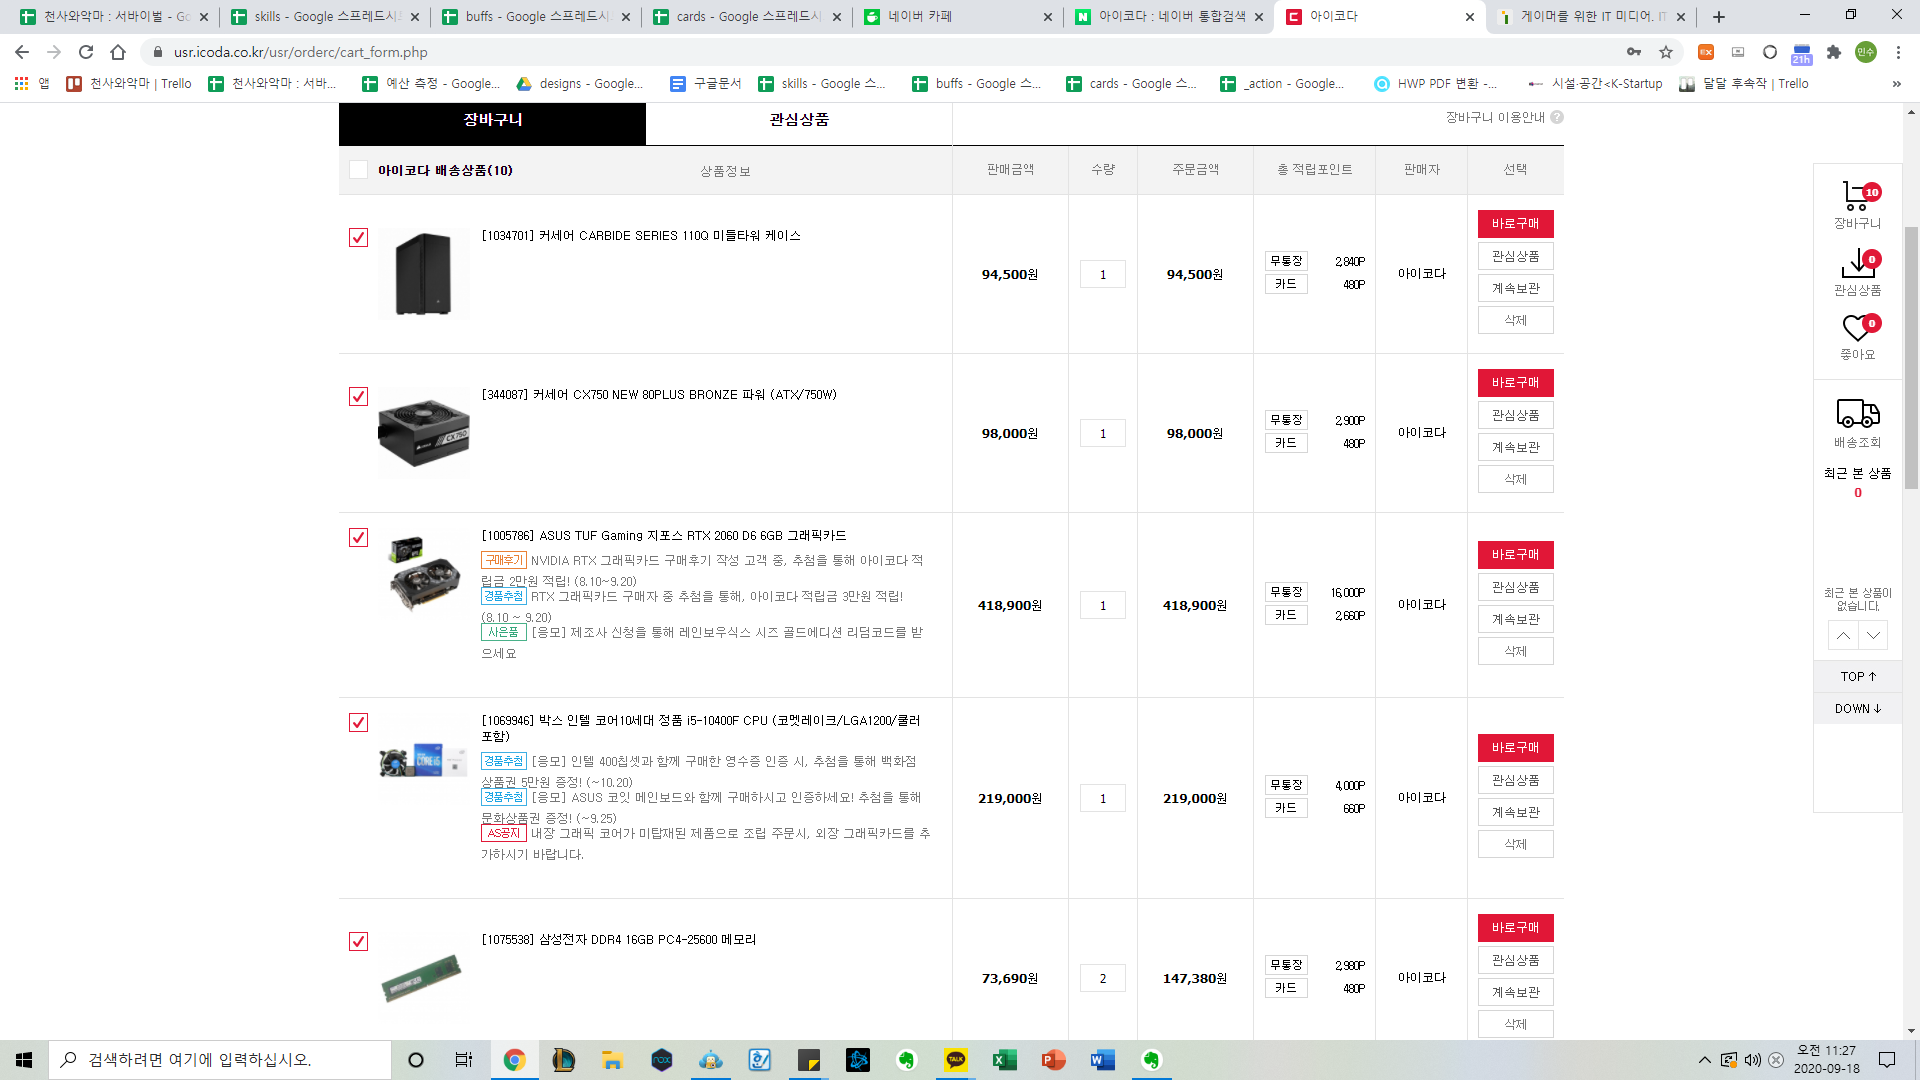Open PowerPoint from the taskbar
1920x1080 pixels.
click(x=1054, y=1060)
